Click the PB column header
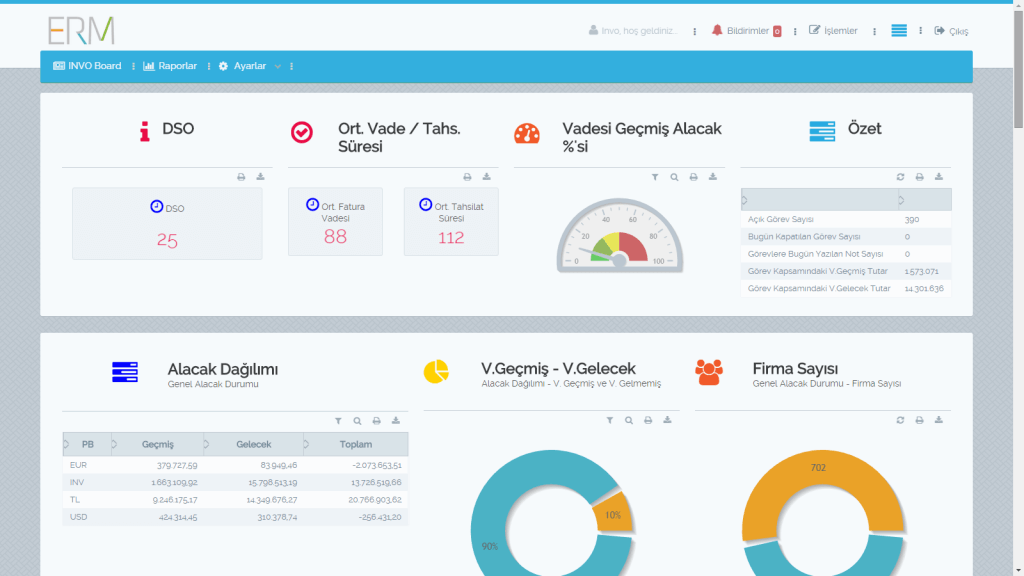The image size is (1024, 576). pyautogui.click(x=87, y=444)
